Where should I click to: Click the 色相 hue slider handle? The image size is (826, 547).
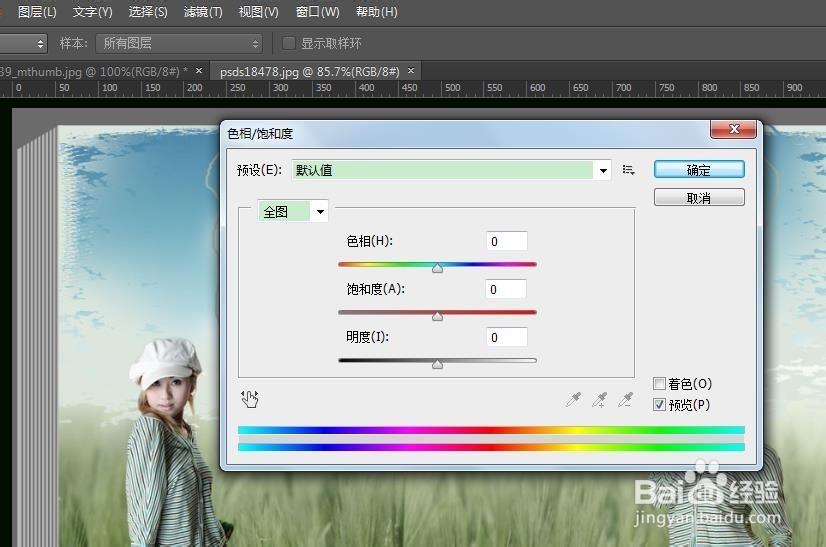(x=437, y=268)
